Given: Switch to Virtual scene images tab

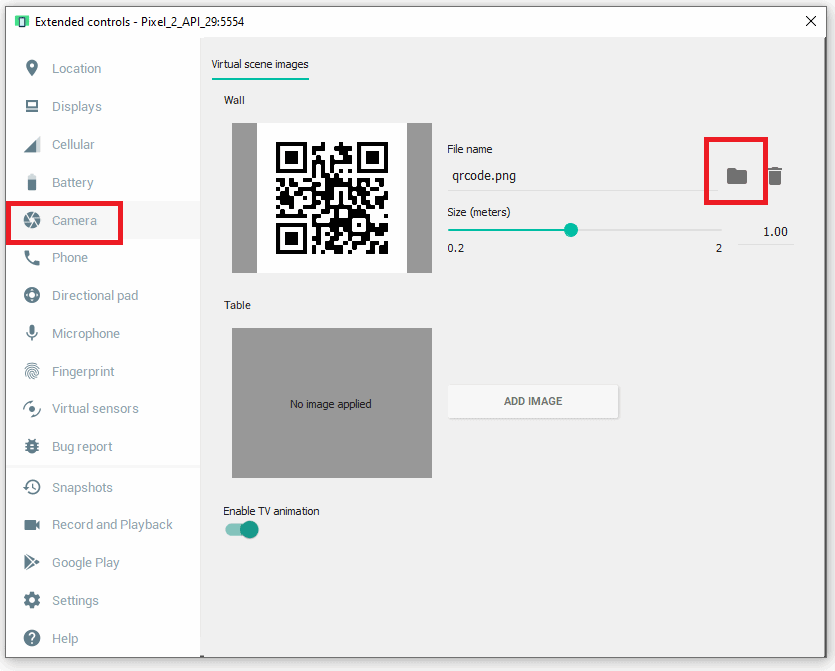Looking at the screenshot, I should 260,64.
